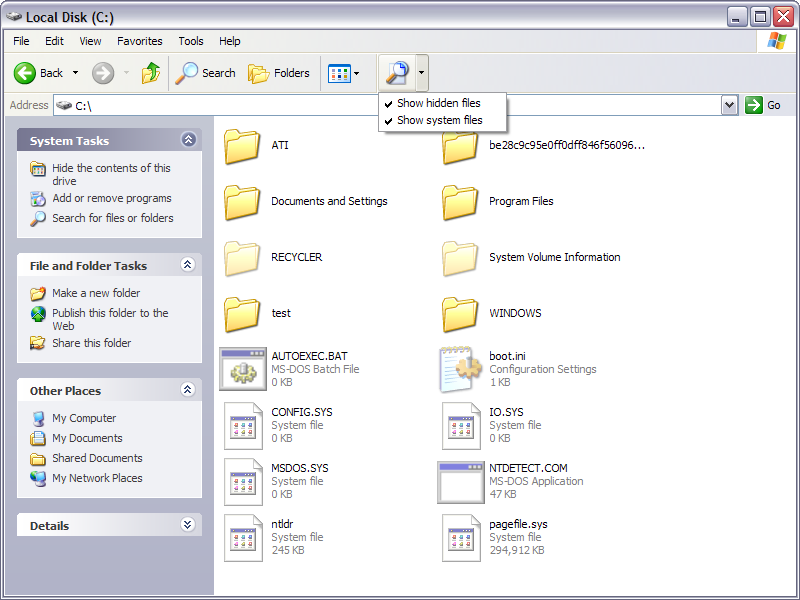This screenshot has height=600, width=800.
Task: Click the Local Disk (C:) title bar icon
Action: pos(14,17)
